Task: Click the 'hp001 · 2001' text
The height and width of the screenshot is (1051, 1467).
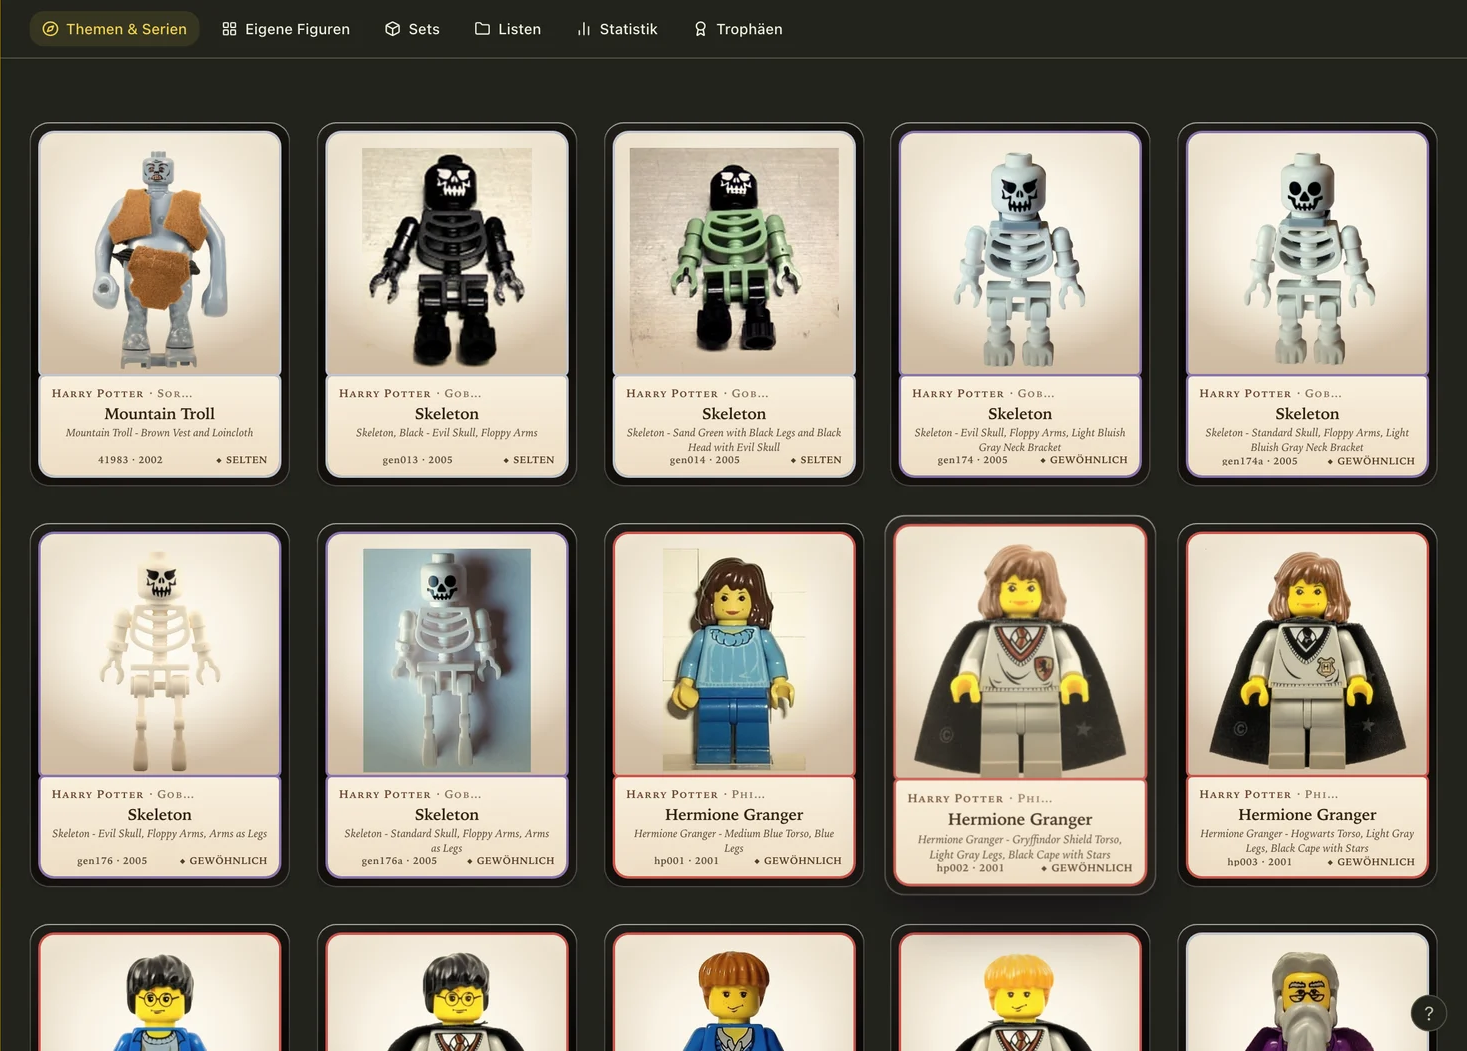Action: (686, 861)
